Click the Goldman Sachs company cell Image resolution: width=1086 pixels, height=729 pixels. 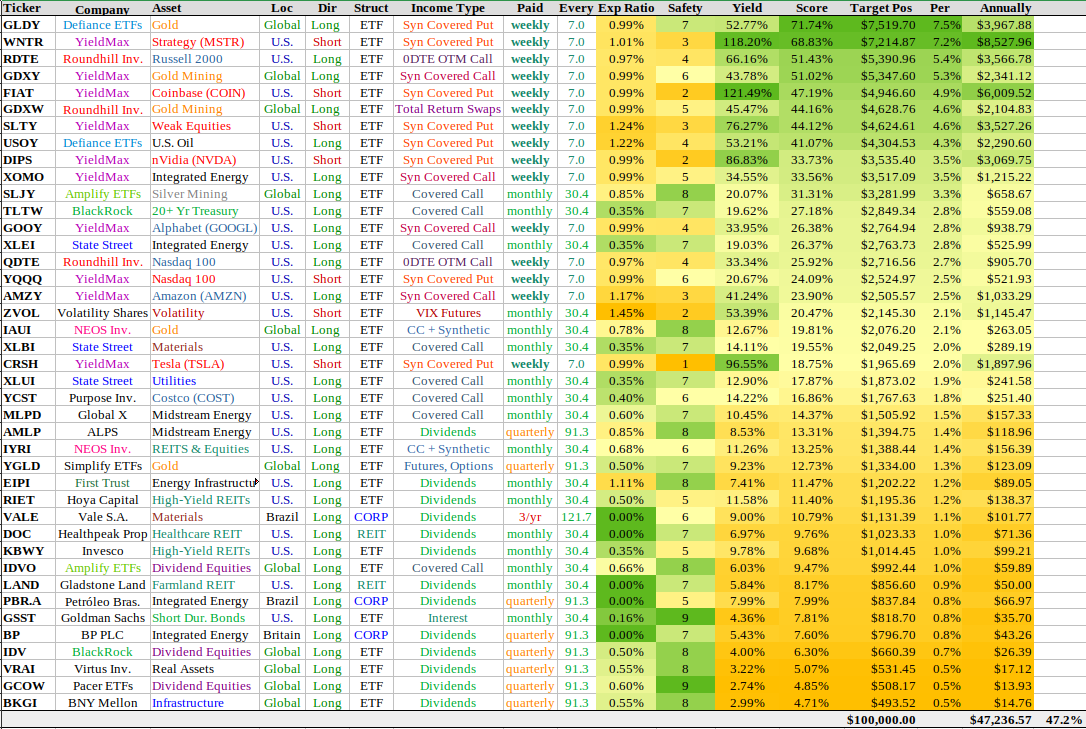(x=103, y=618)
